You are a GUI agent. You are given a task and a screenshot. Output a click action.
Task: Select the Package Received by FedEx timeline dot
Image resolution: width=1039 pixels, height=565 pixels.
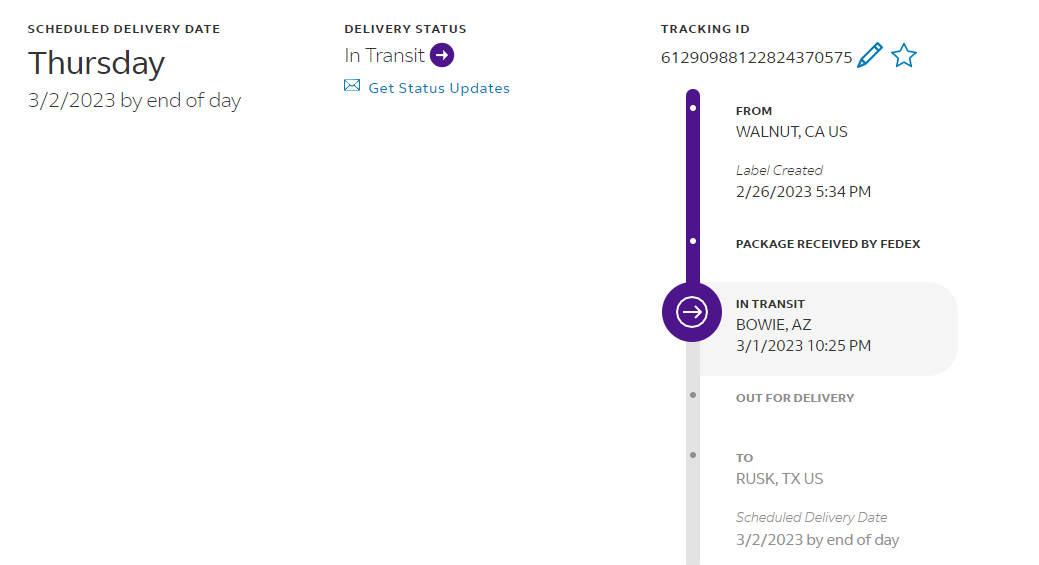tap(693, 241)
